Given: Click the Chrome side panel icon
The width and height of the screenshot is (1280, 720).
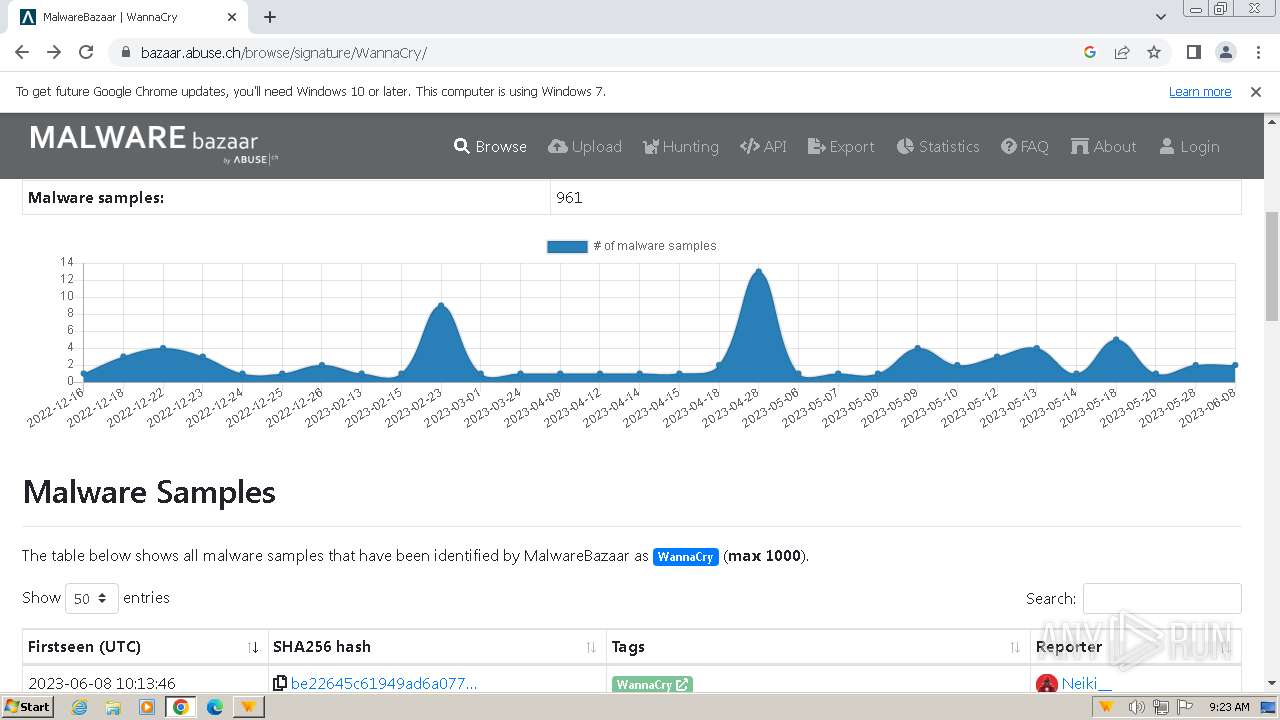Looking at the screenshot, I should pos(1193,52).
